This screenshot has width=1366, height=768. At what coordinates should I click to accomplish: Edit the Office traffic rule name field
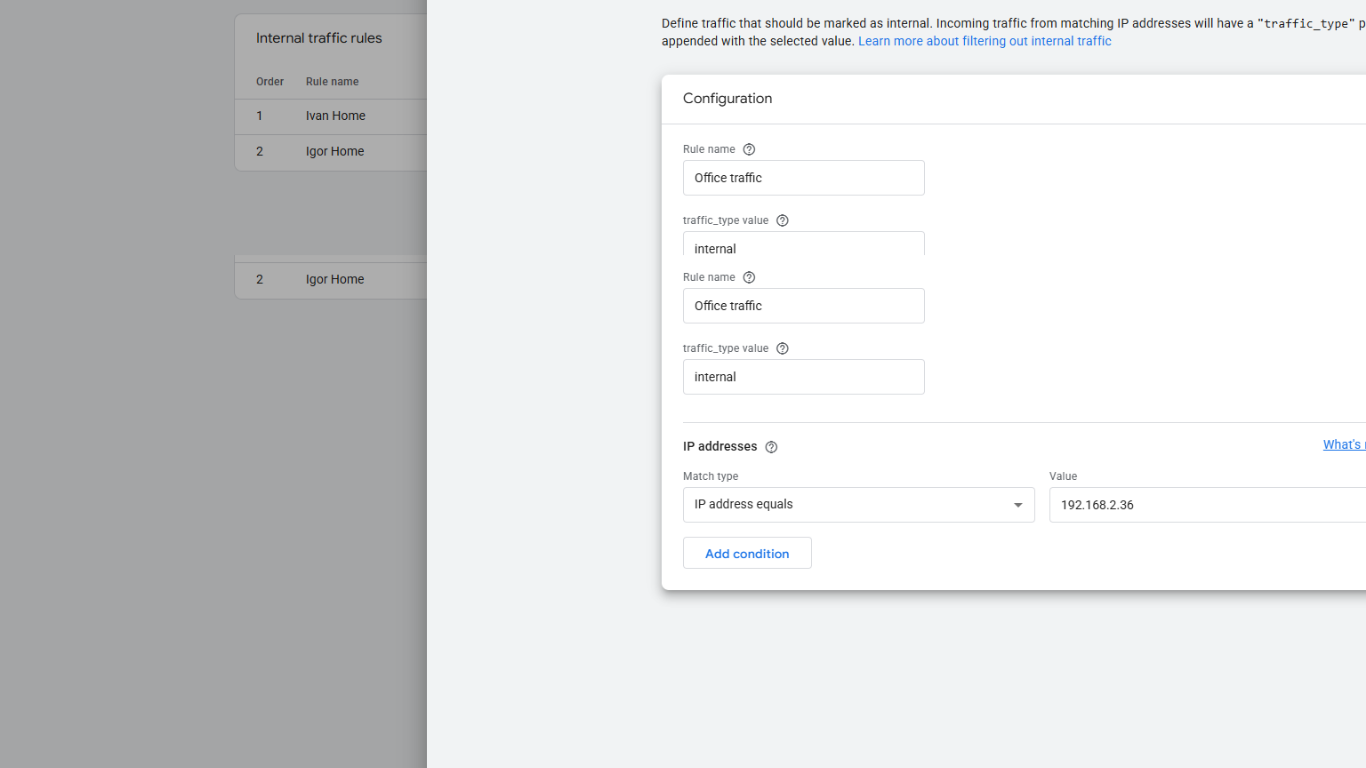pos(803,177)
